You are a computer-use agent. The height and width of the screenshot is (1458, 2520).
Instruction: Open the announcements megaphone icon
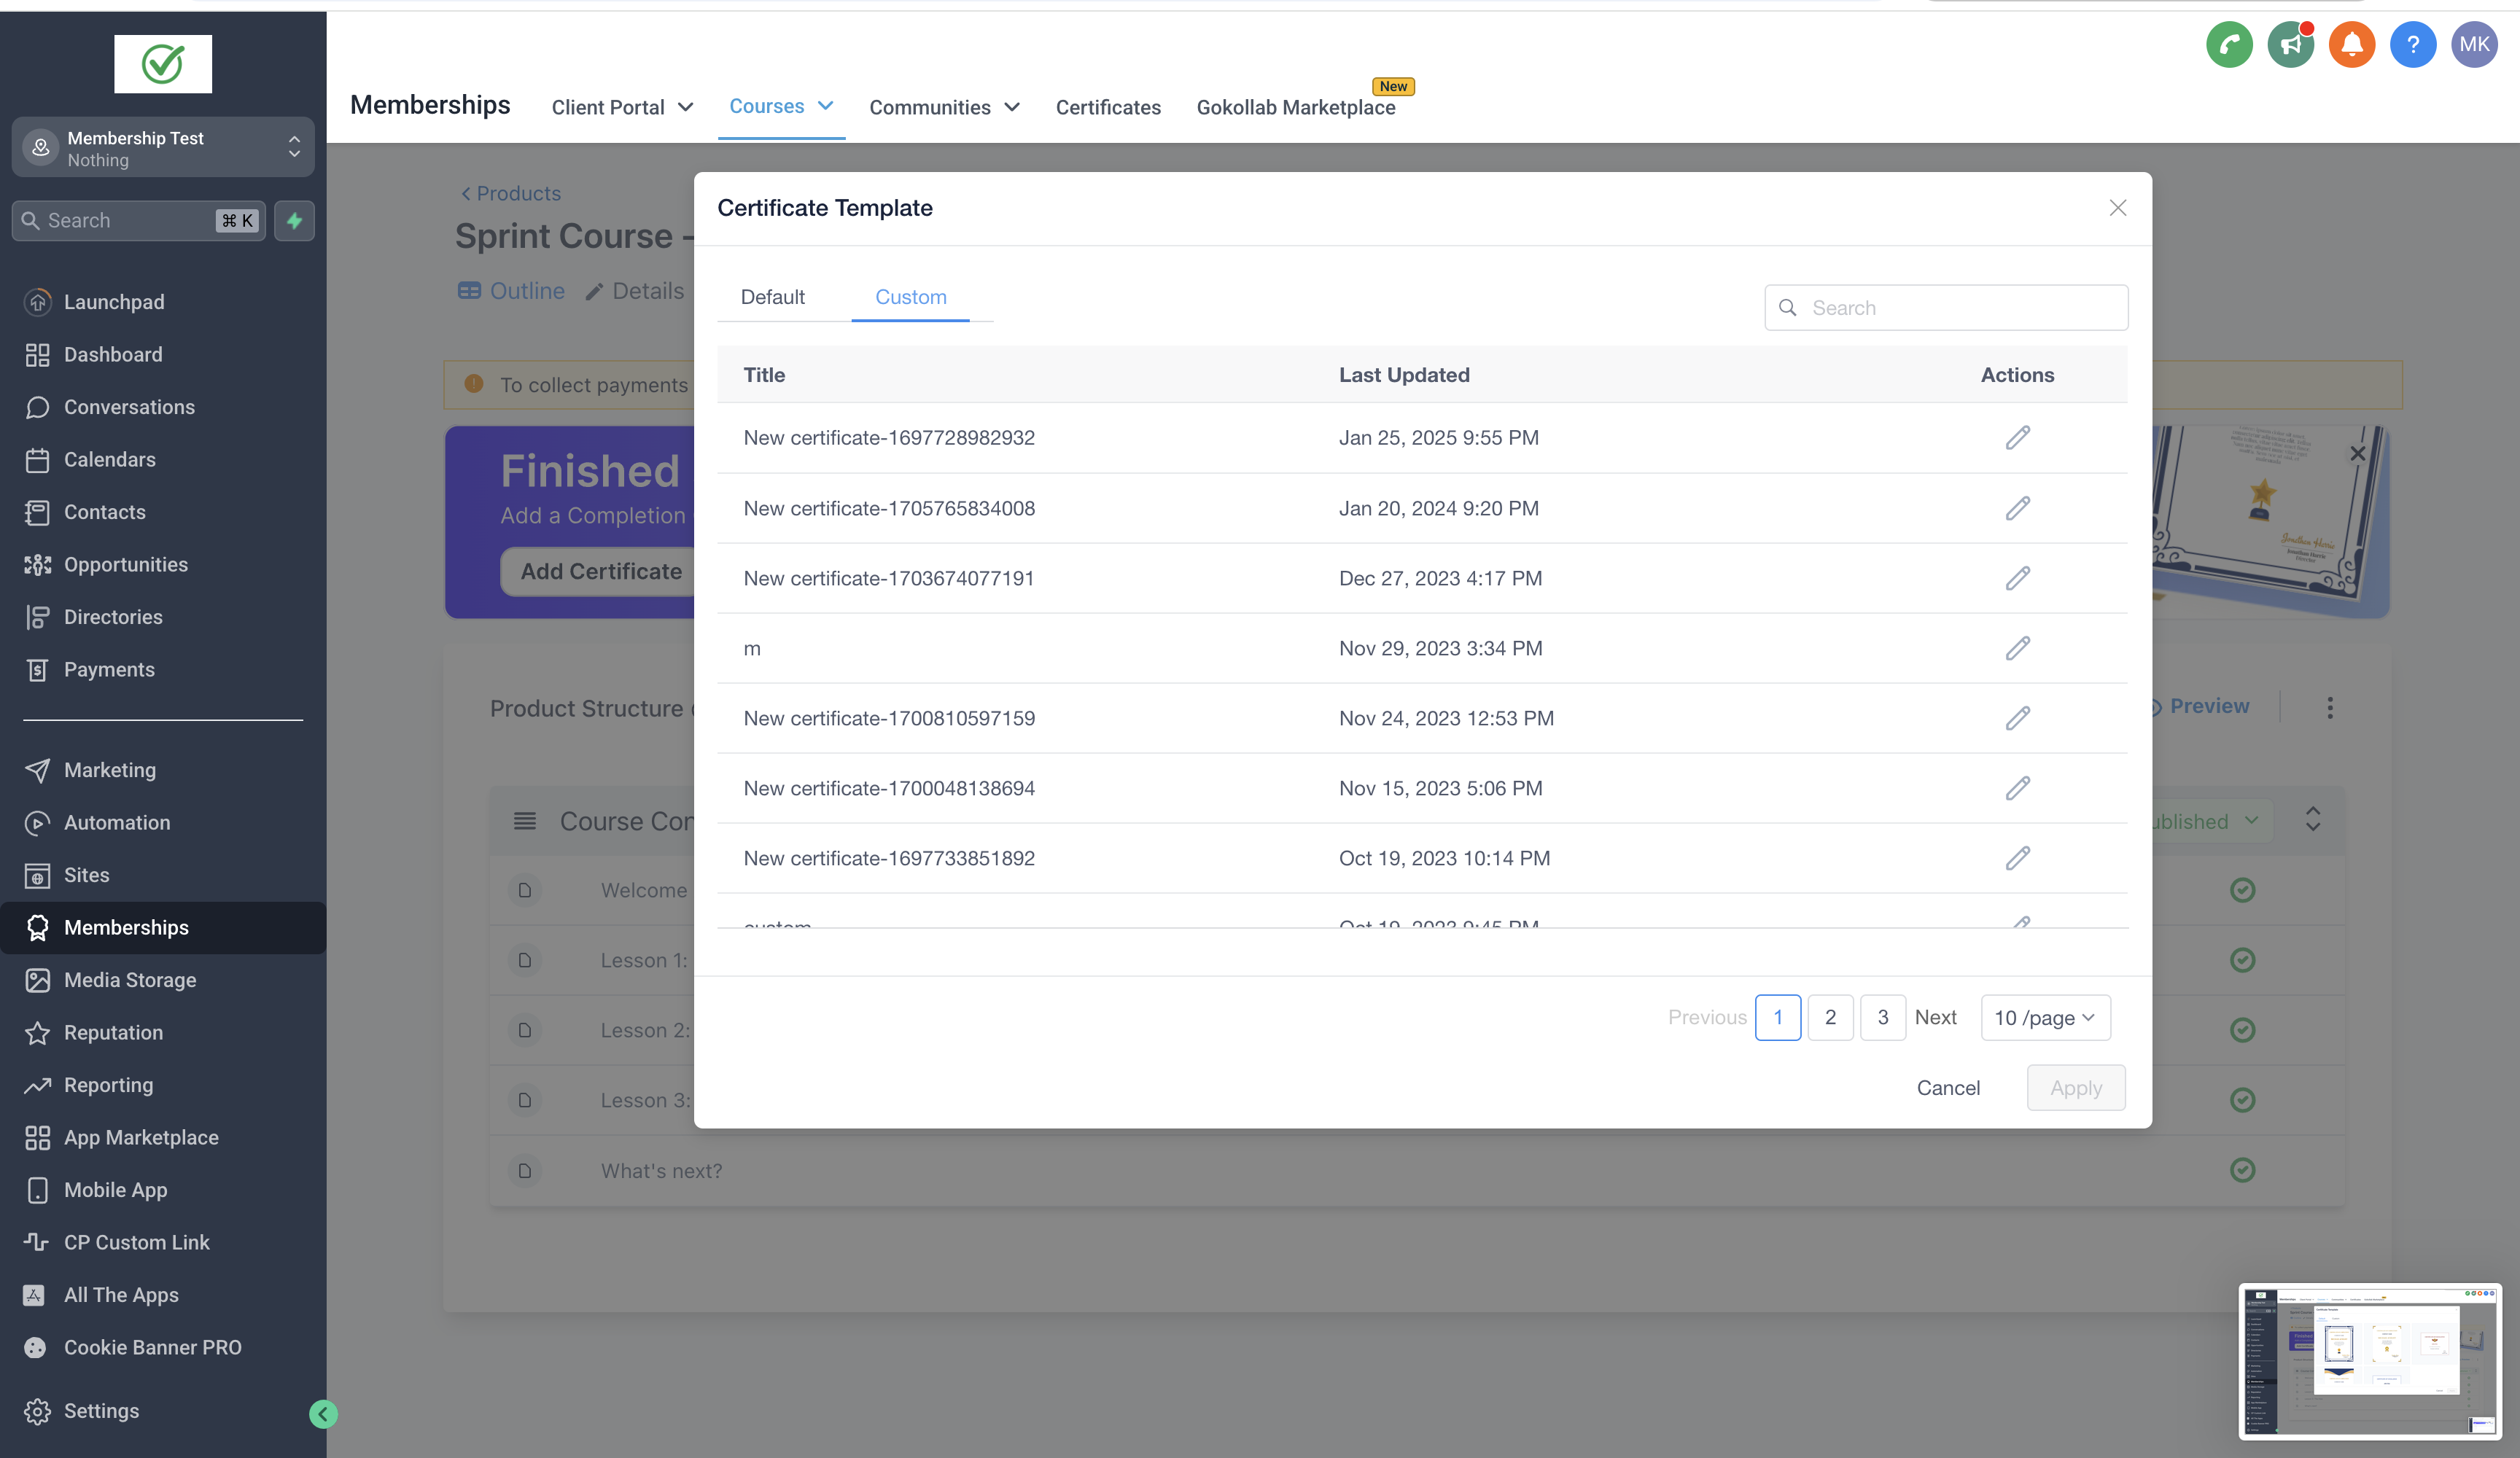point(2290,45)
